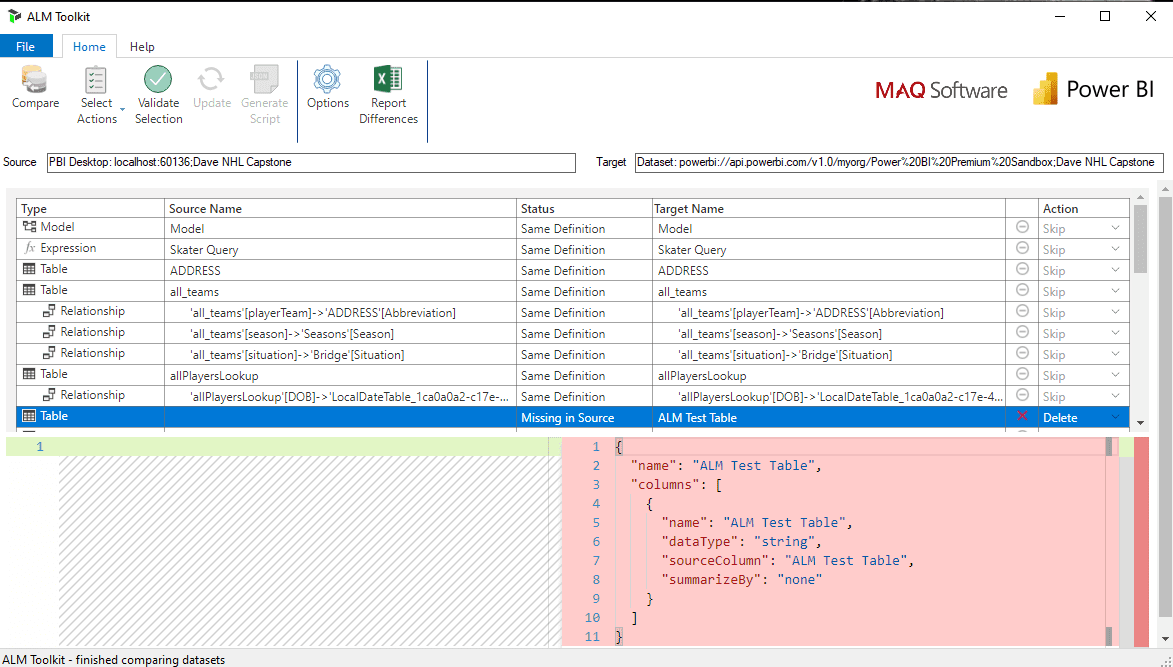Viewport: 1173px width, 667px height.
Task: Click the Source Name column header
Action: (340, 209)
